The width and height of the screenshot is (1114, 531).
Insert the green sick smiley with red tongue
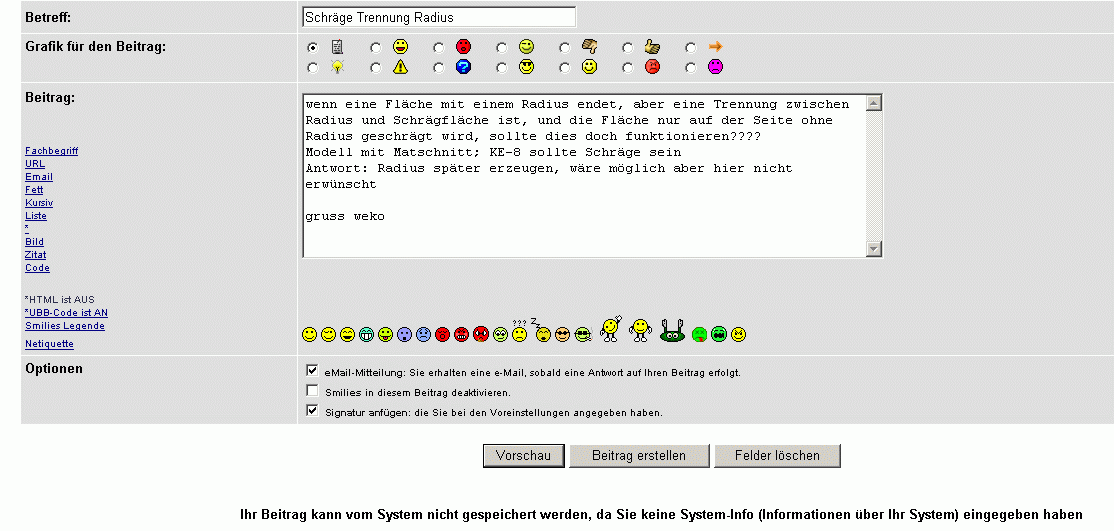(699, 335)
